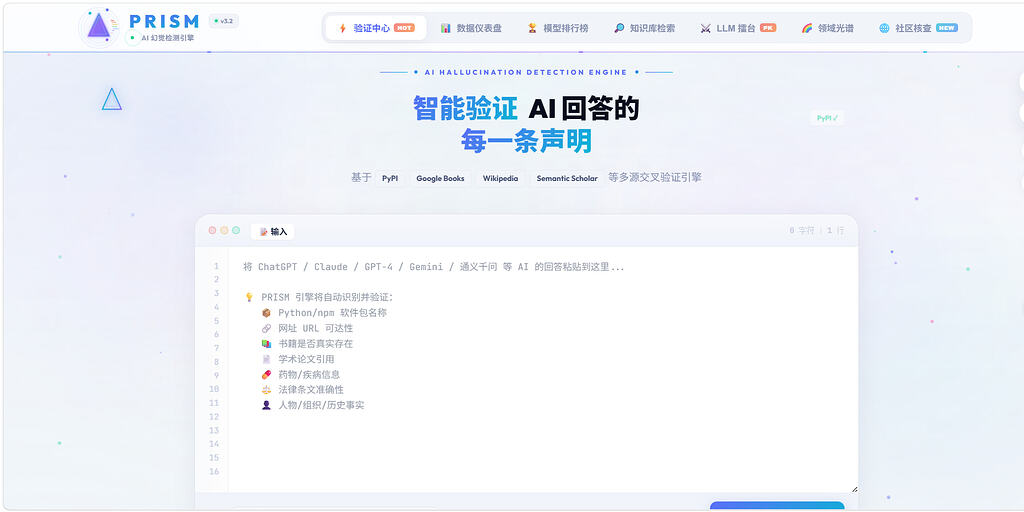This screenshot has height=512, width=1024.
Task: Open the 社区核查 tab
Action: pos(918,28)
